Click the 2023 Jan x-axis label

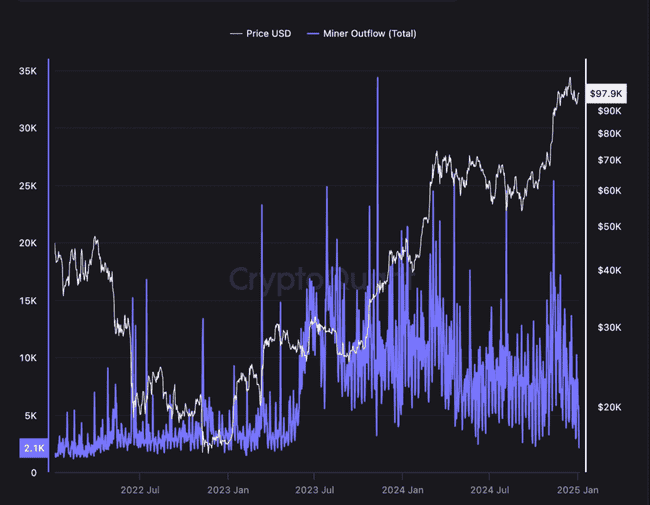pyautogui.click(x=227, y=490)
